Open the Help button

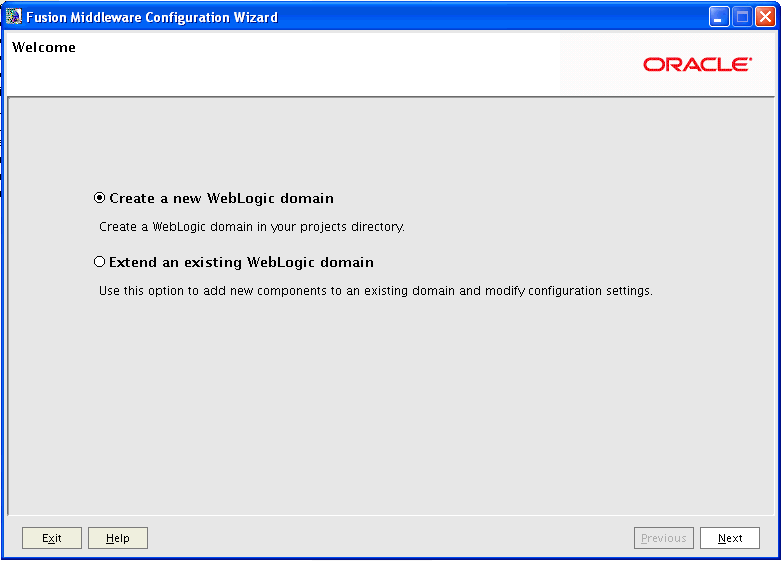[118, 538]
